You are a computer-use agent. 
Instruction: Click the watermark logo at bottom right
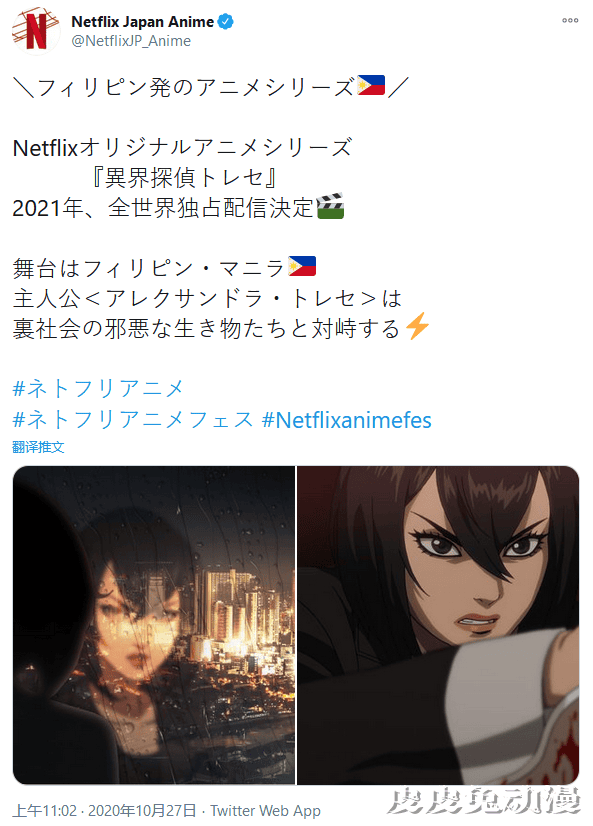point(483,801)
